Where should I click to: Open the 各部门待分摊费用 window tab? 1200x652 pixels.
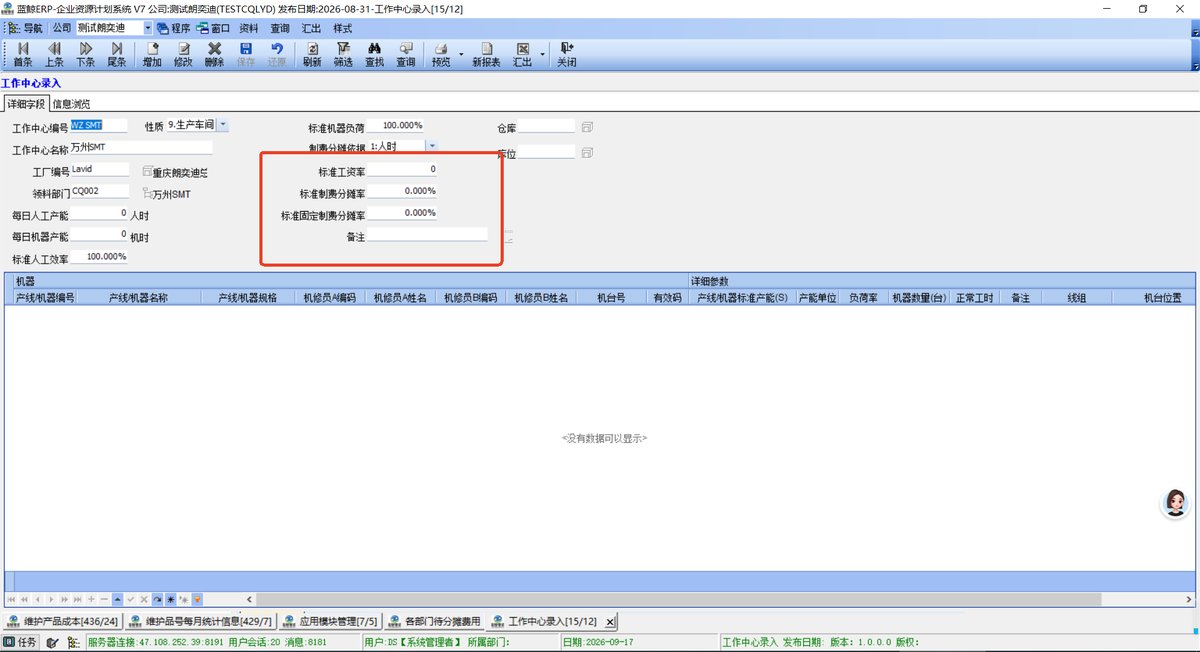tap(433, 621)
